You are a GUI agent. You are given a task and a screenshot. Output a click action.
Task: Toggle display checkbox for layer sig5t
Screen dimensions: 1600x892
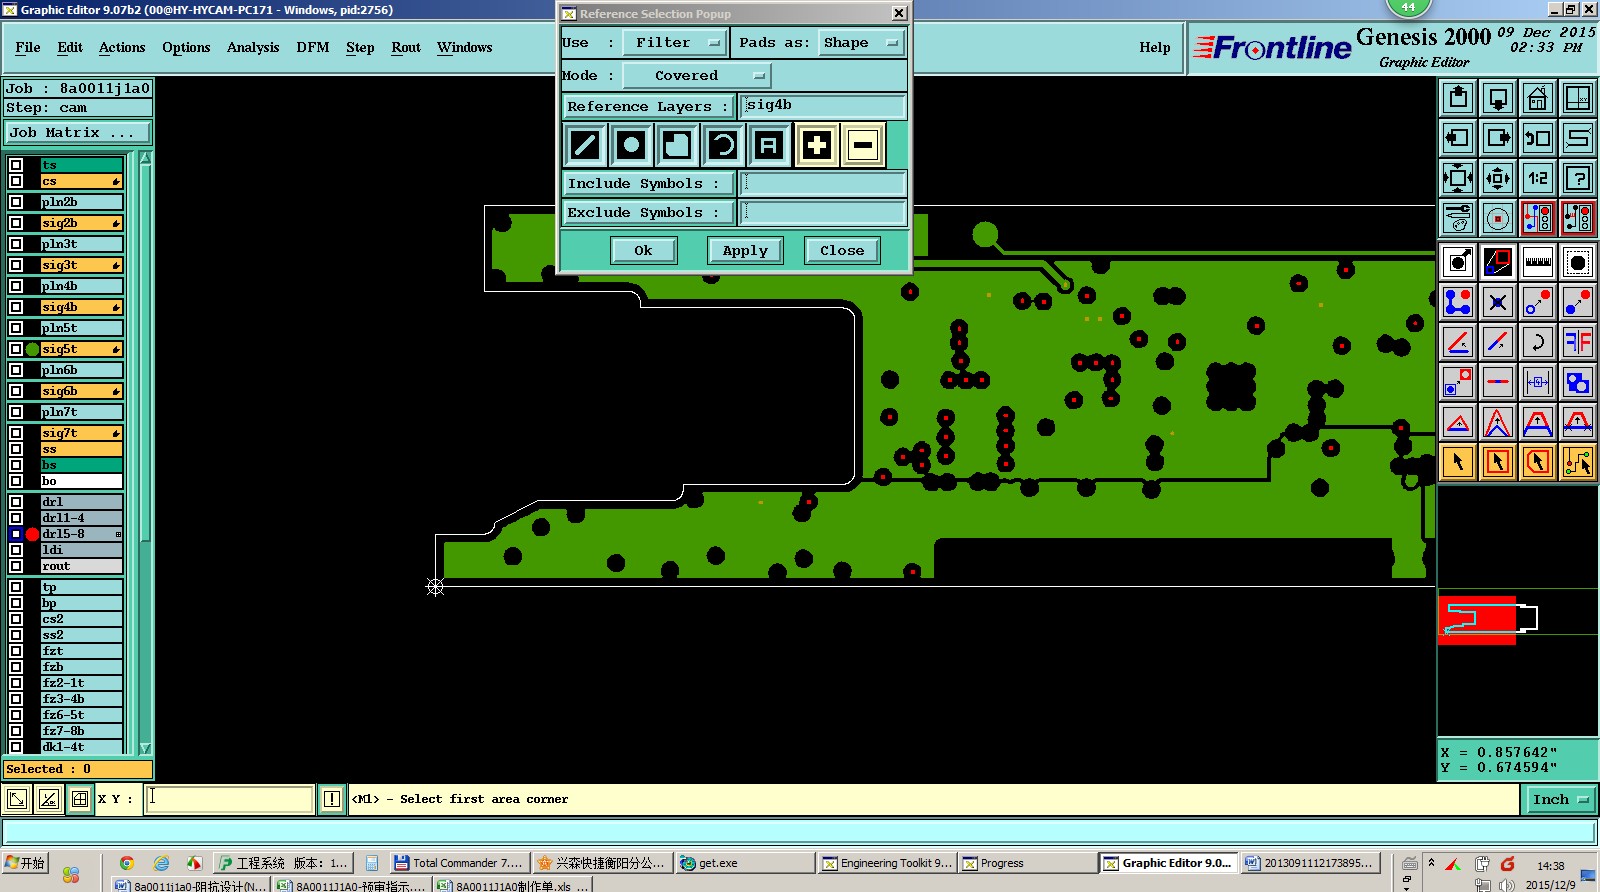[x=16, y=349]
